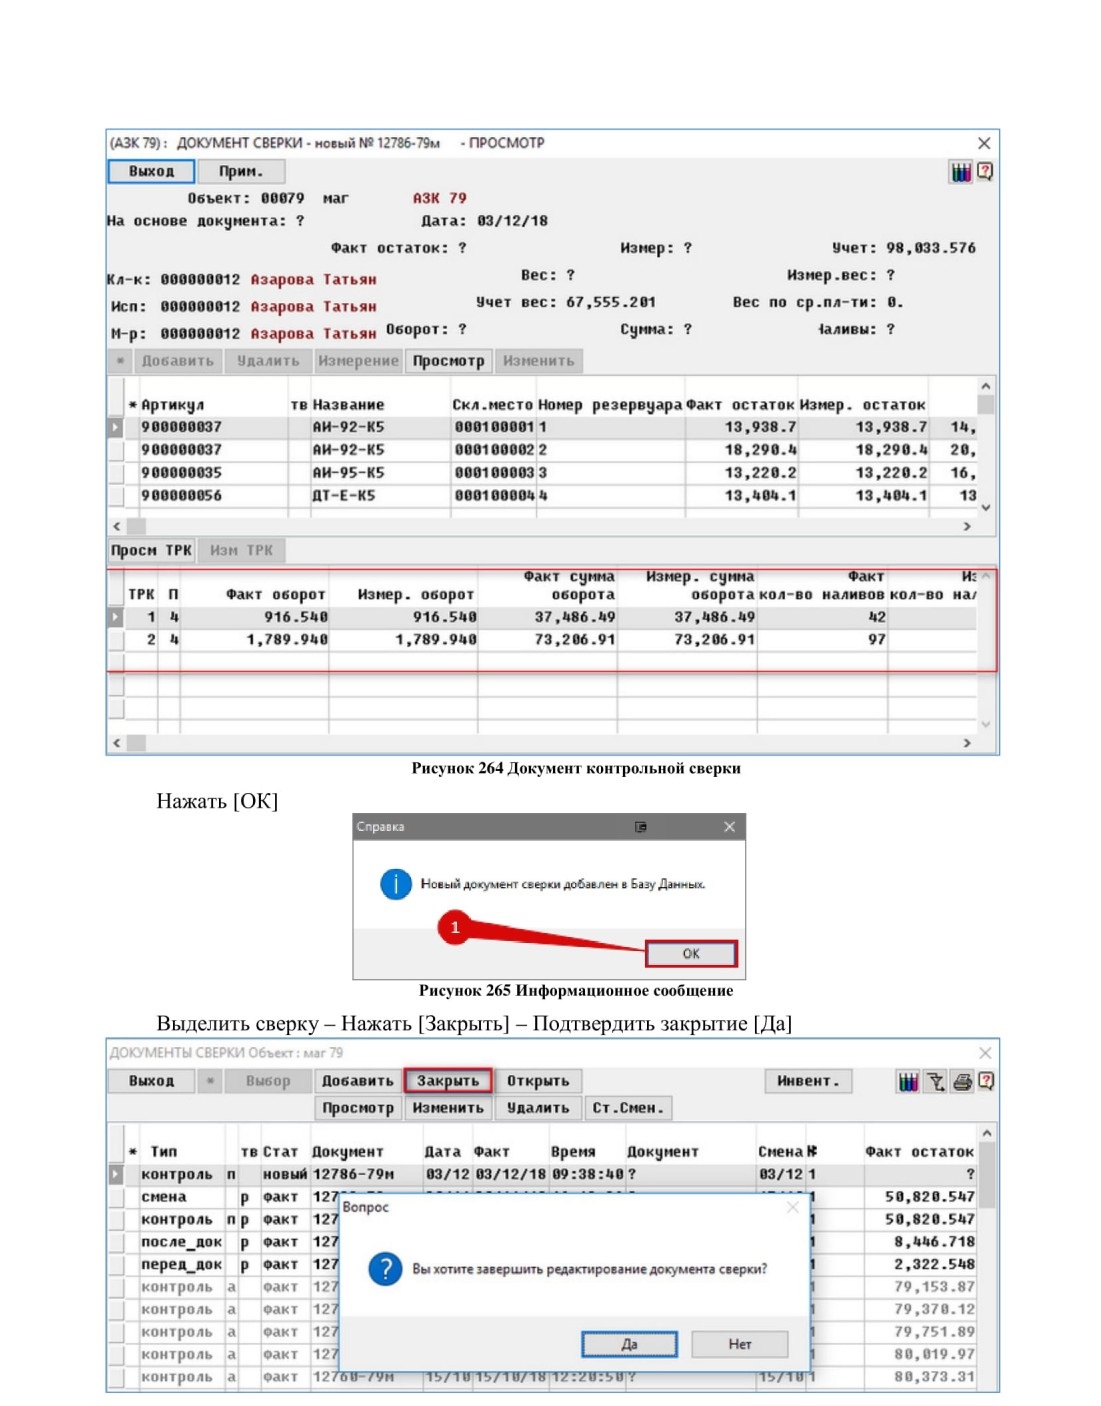
Task: Select the 900000056 ДТ-Е-К5 row
Action: click(x=542, y=496)
